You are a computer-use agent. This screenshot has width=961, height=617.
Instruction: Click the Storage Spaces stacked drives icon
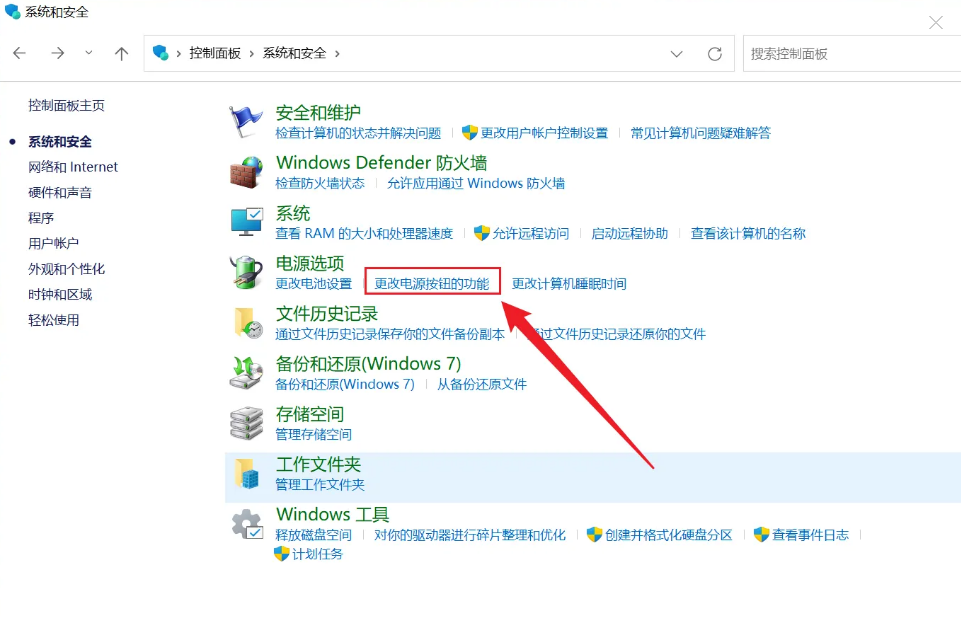point(246,423)
